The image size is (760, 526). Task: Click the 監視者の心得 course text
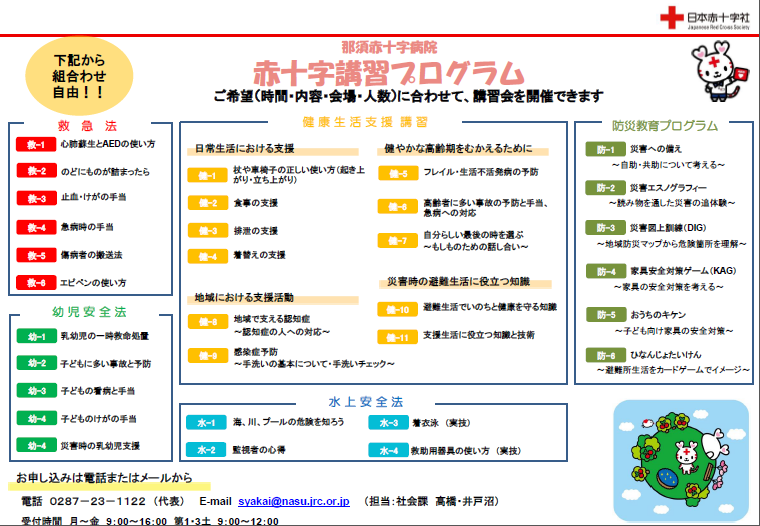[x=259, y=450]
